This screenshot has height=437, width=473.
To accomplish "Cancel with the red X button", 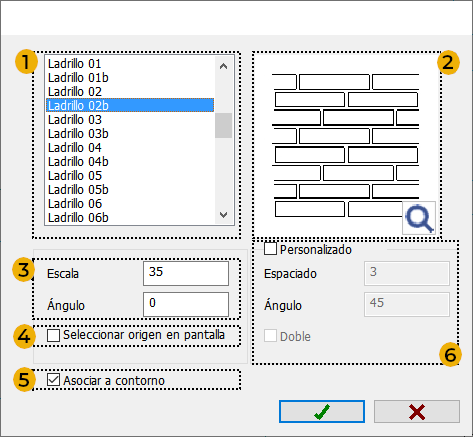I will tap(417, 412).
